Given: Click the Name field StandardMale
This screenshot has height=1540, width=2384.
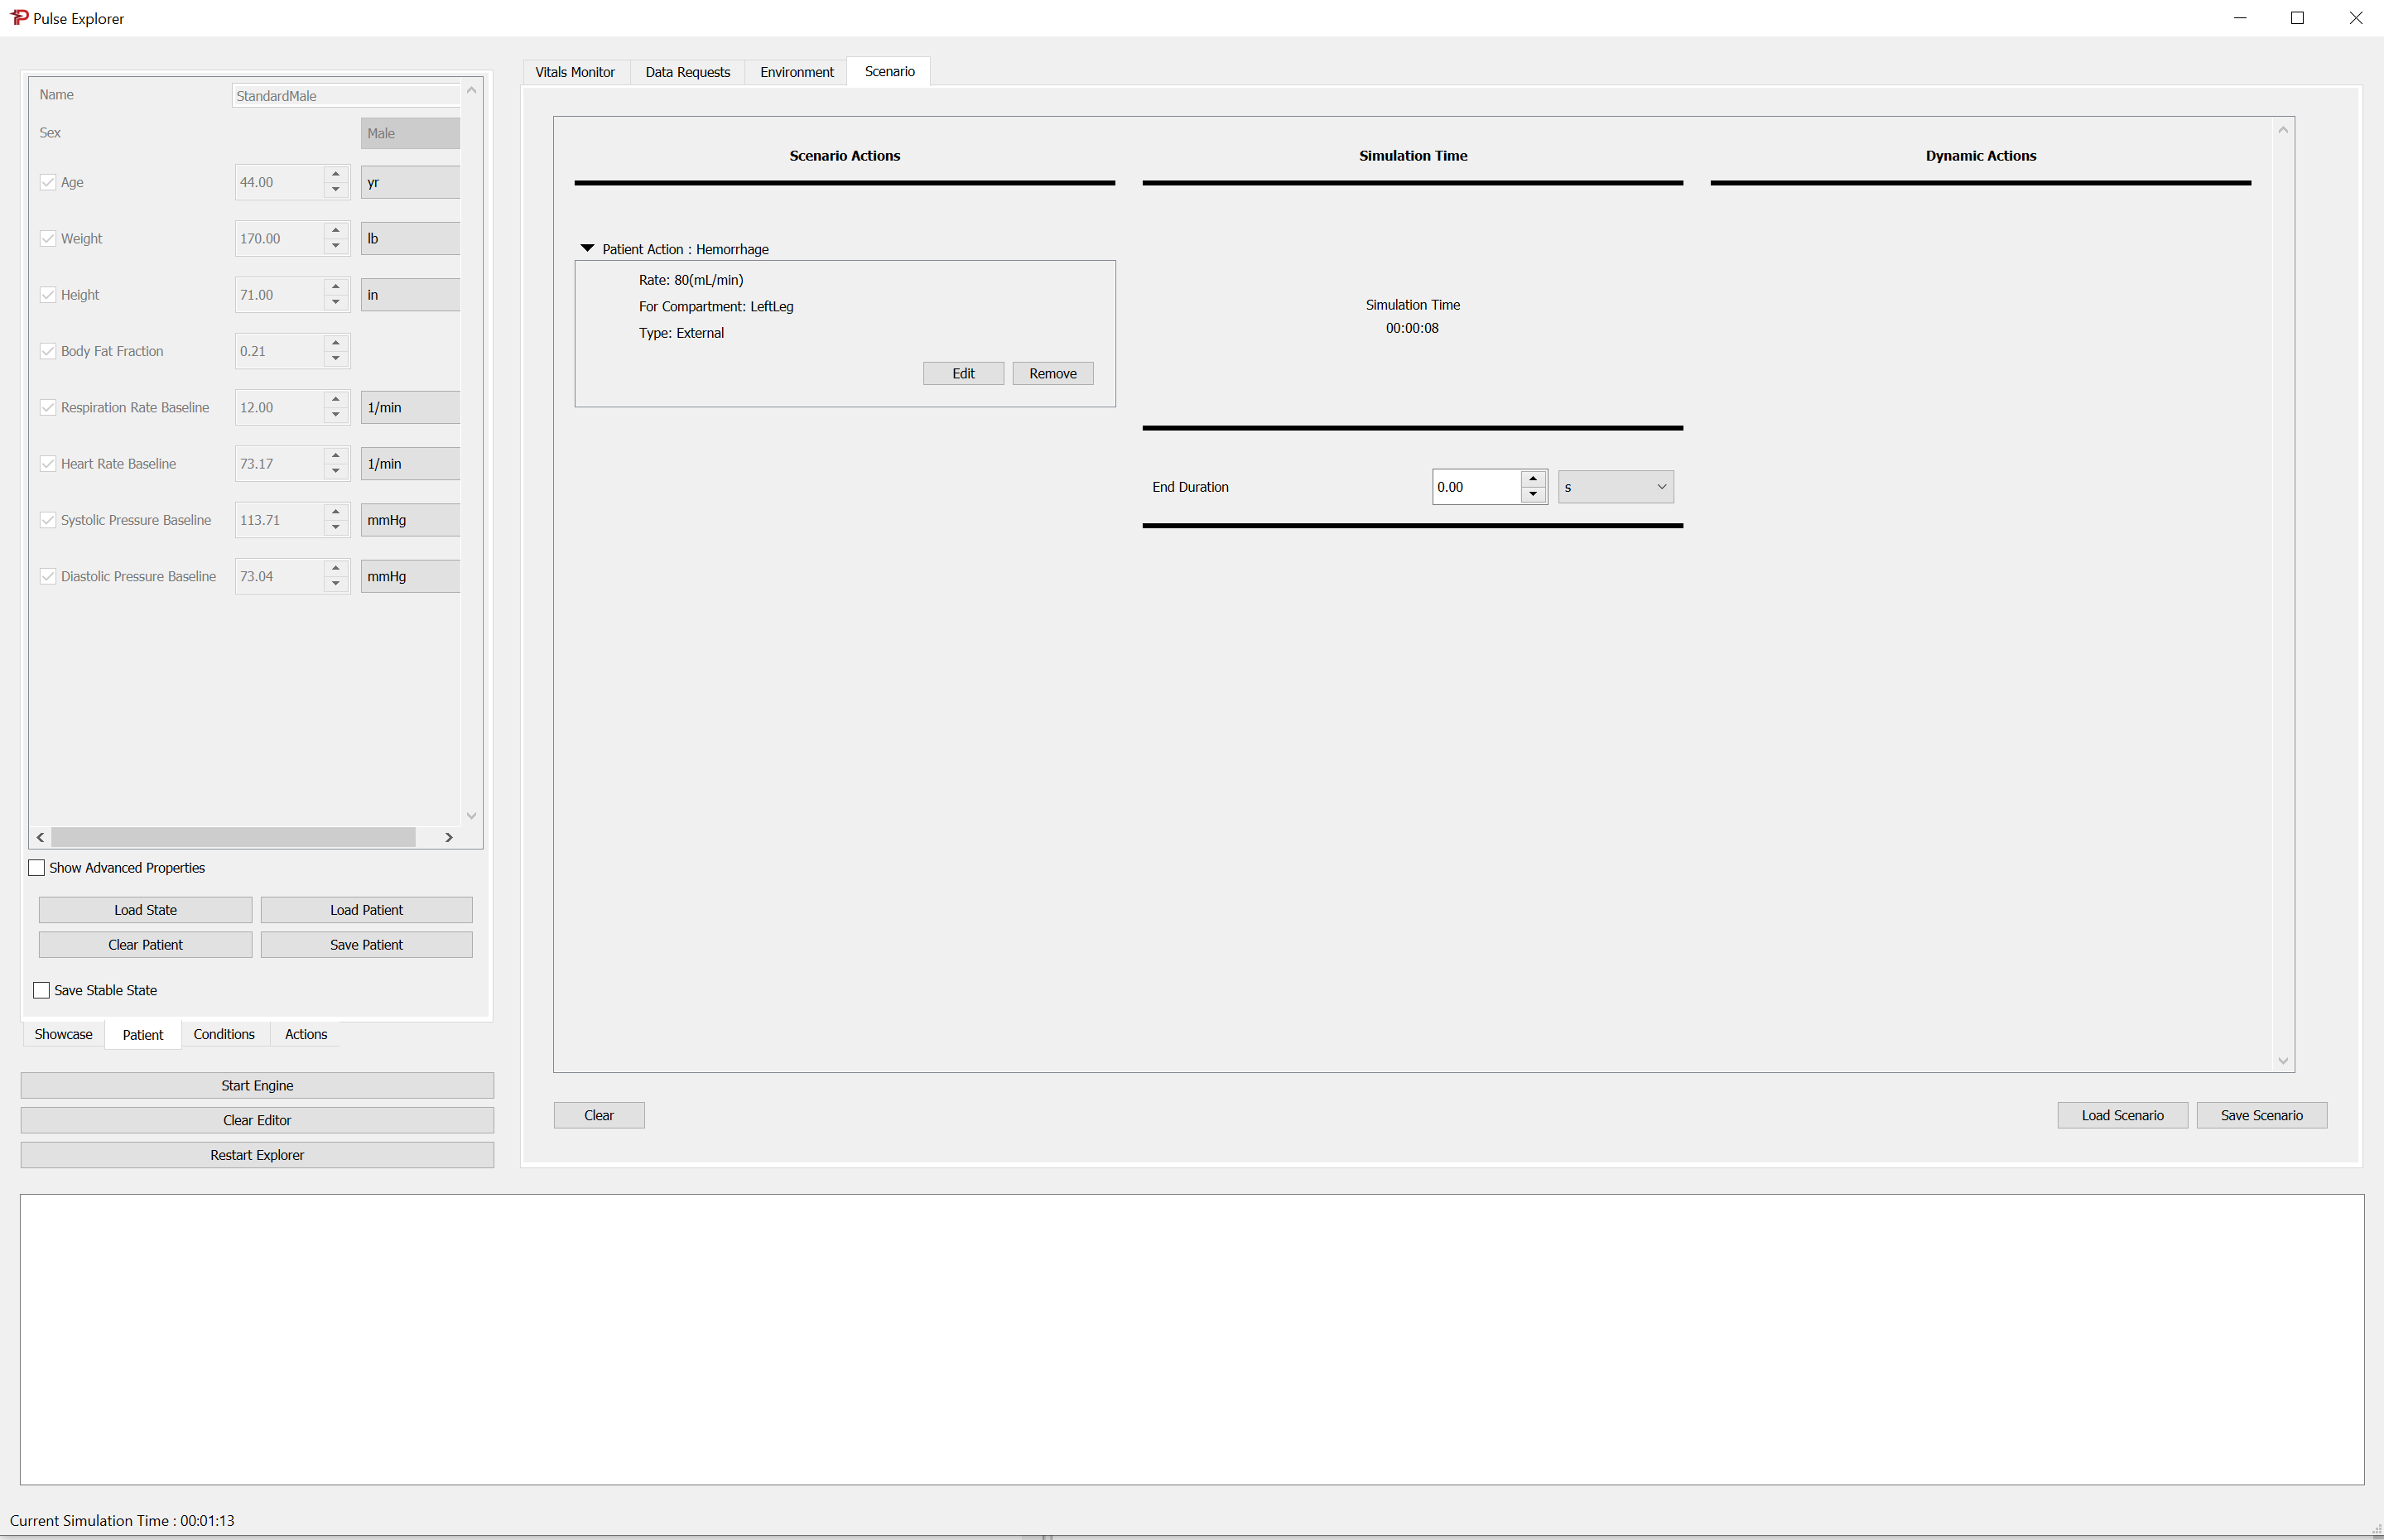Looking at the screenshot, I should tap(346, 96).
